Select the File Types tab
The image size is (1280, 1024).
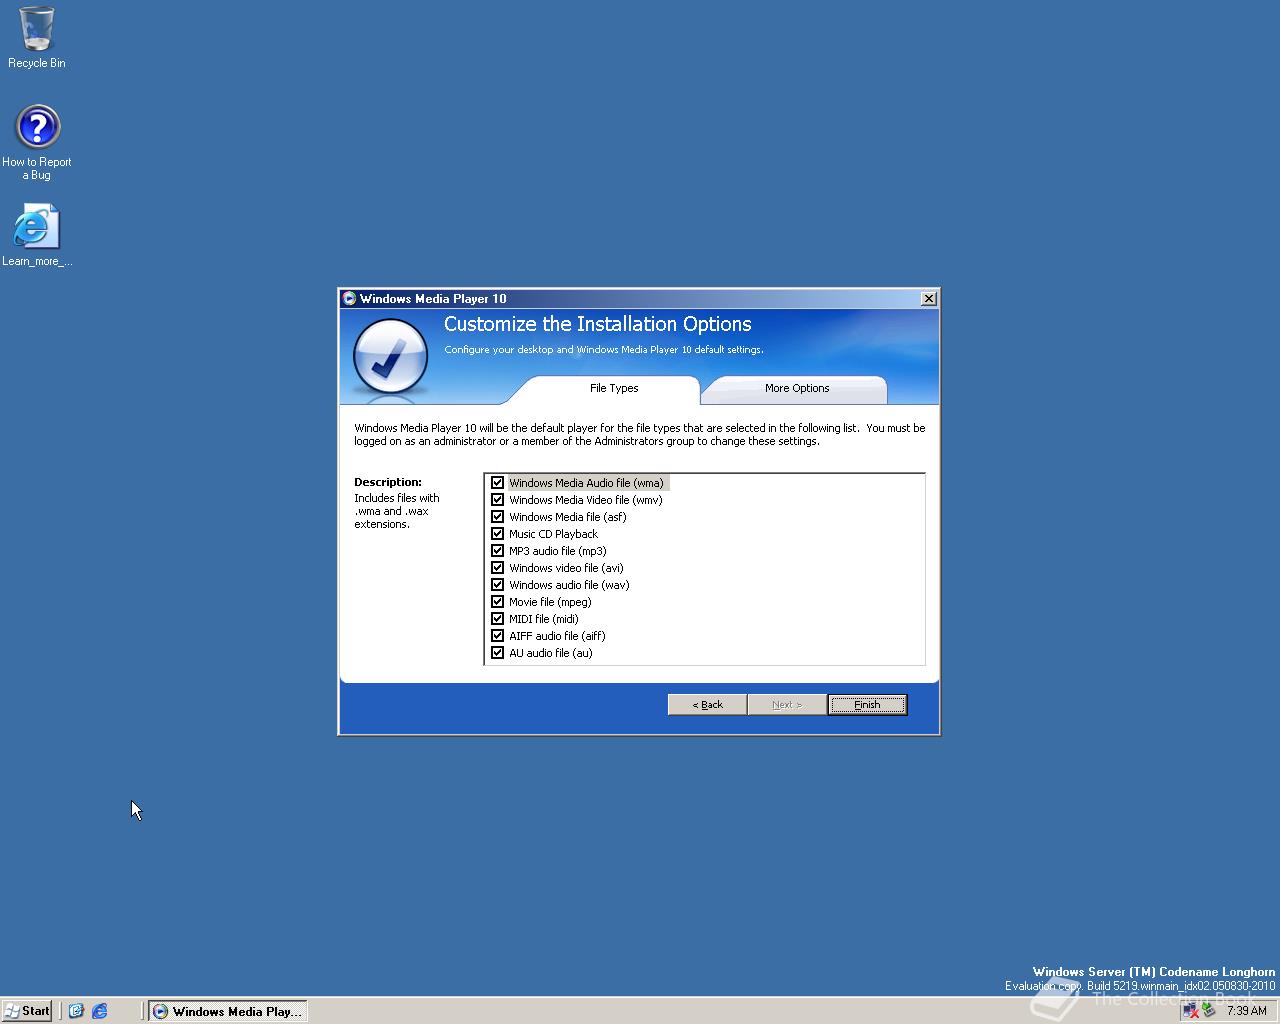pyautogui.click(x=613, y=389)
